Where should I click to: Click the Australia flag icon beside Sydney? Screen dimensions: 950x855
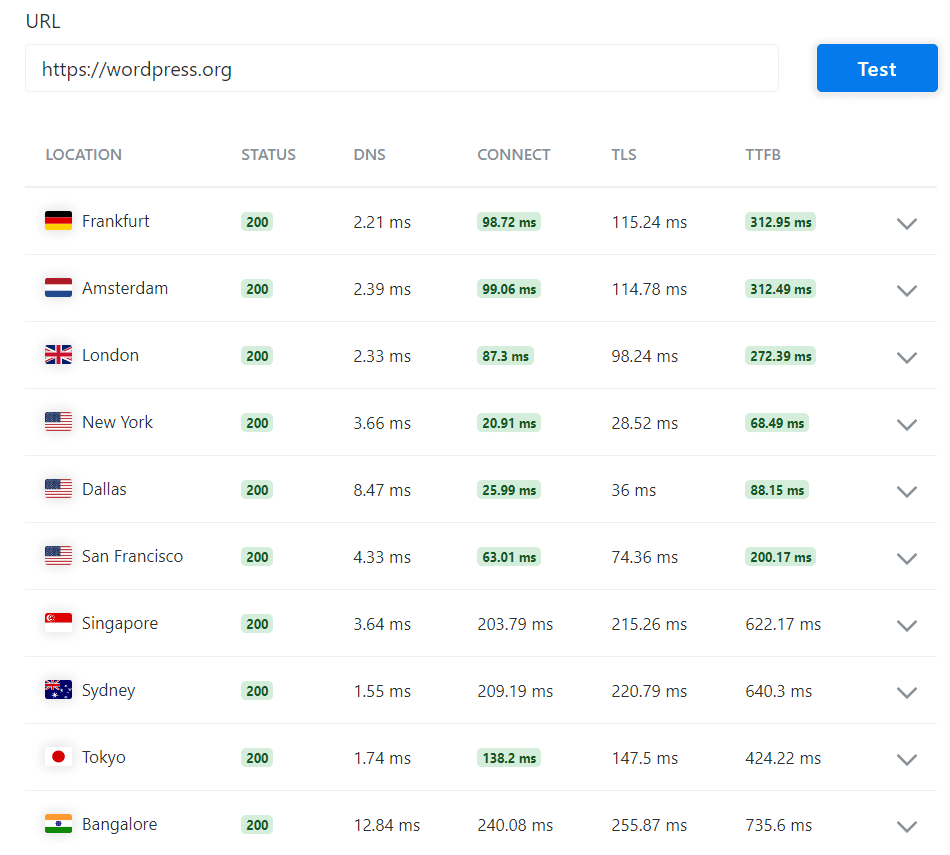point(58,690)
